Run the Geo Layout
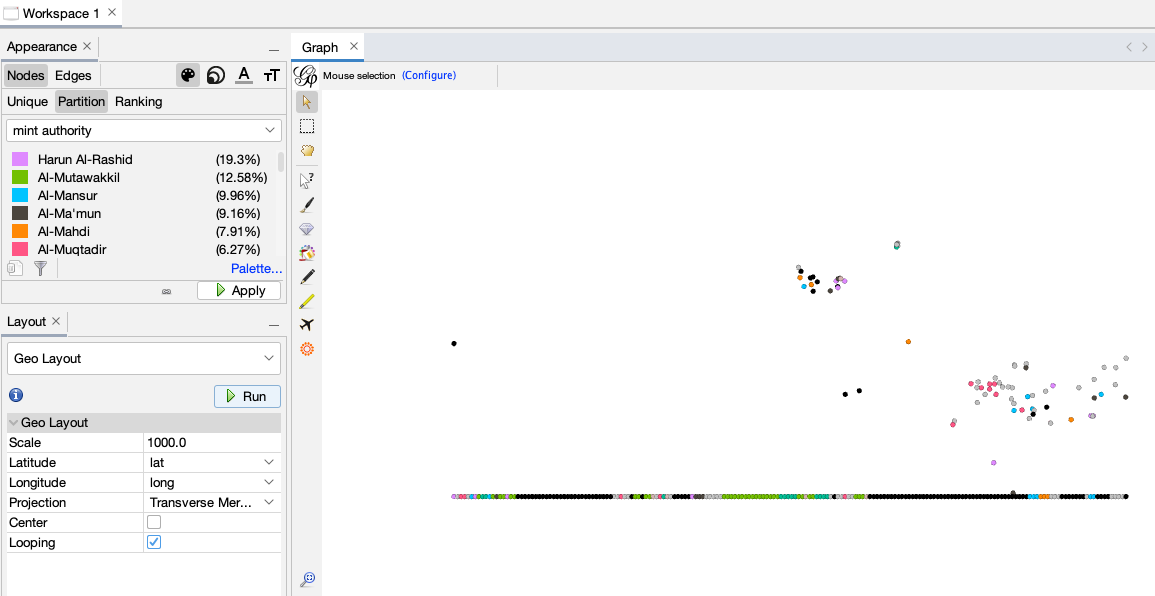Screen dimensions: 1155x596 [247, 396]
